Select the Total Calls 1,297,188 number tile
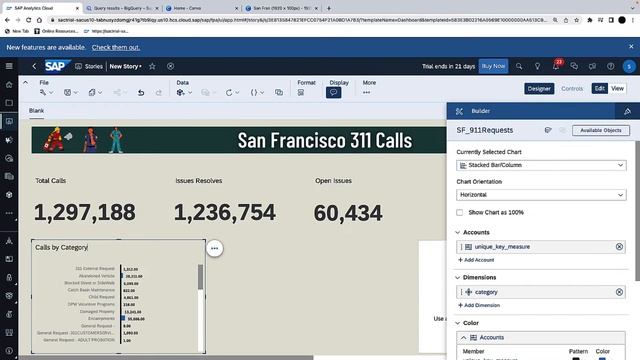640x360 pixels. click(84, 212)
